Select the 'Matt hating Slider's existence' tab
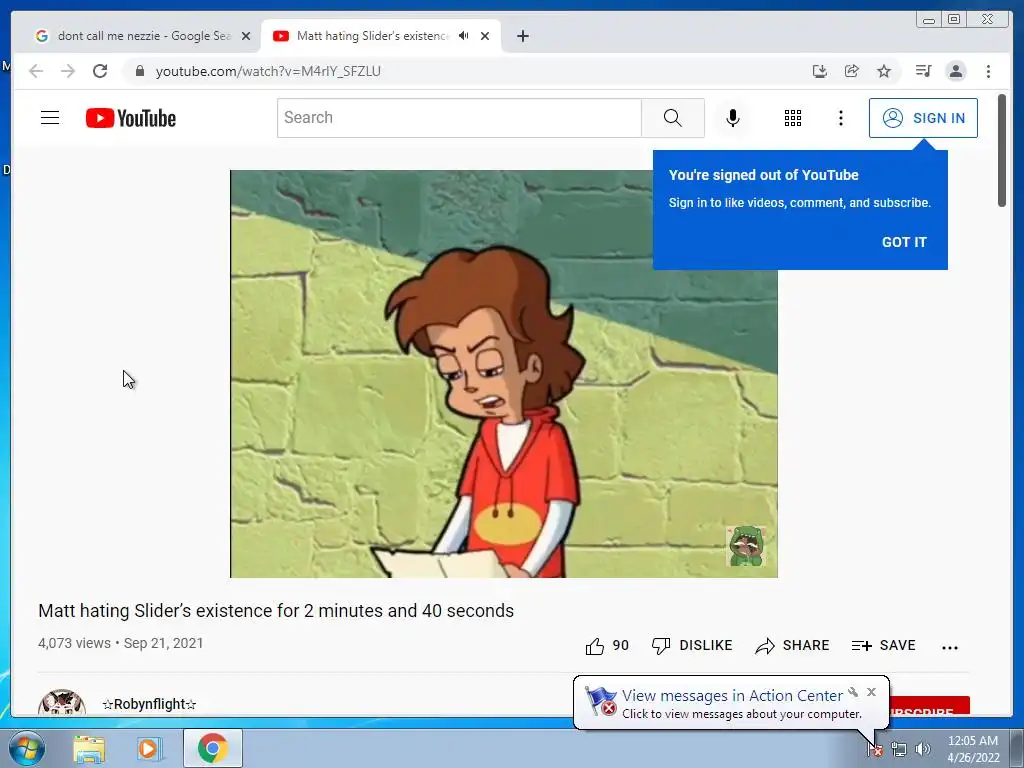Screen dimensions: 1024x768 373,36
